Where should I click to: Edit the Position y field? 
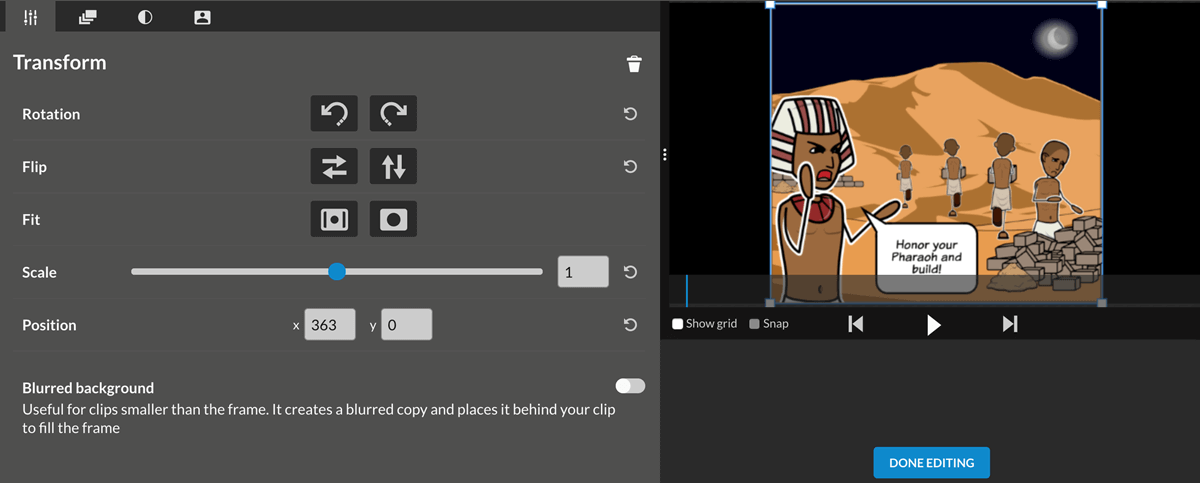(407, 325)
